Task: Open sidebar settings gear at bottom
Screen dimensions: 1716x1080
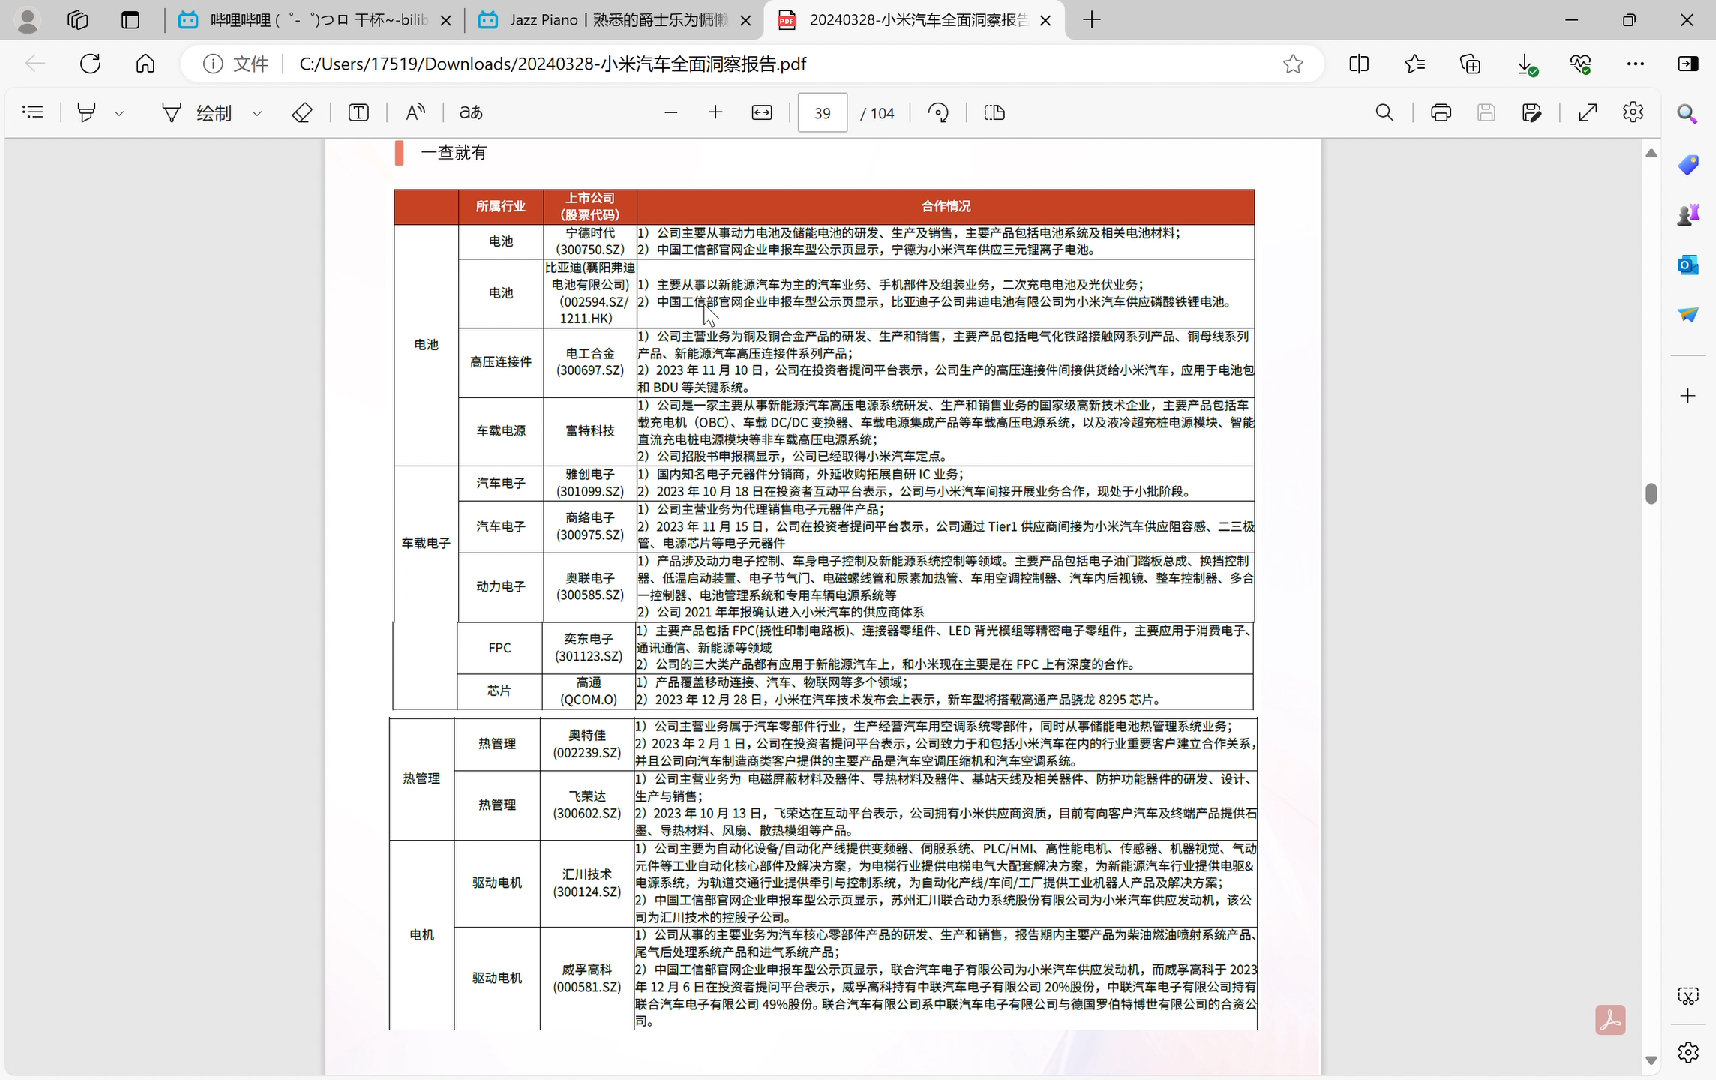Action: pos(1688,1052)
